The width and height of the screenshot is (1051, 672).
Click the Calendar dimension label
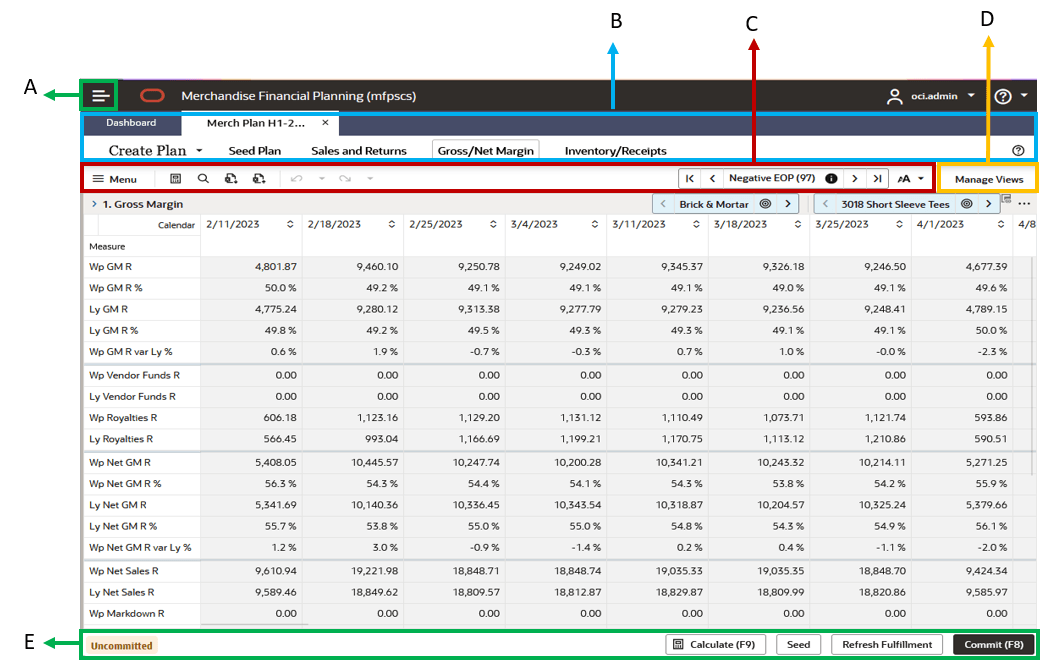(x=176, y=225)
